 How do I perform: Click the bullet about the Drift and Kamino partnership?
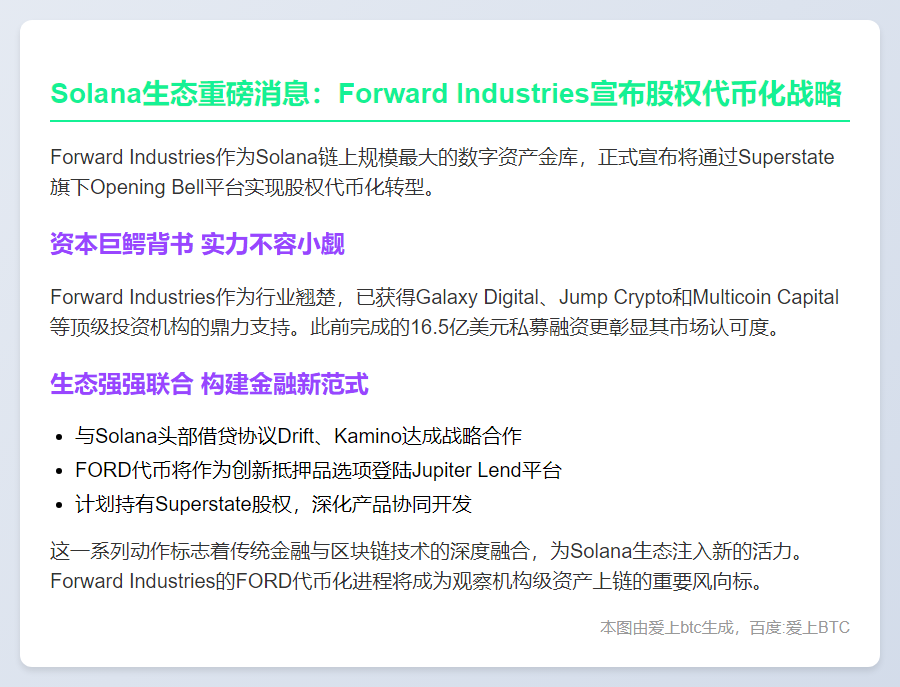pyautogui.click(x=298, y=436)
